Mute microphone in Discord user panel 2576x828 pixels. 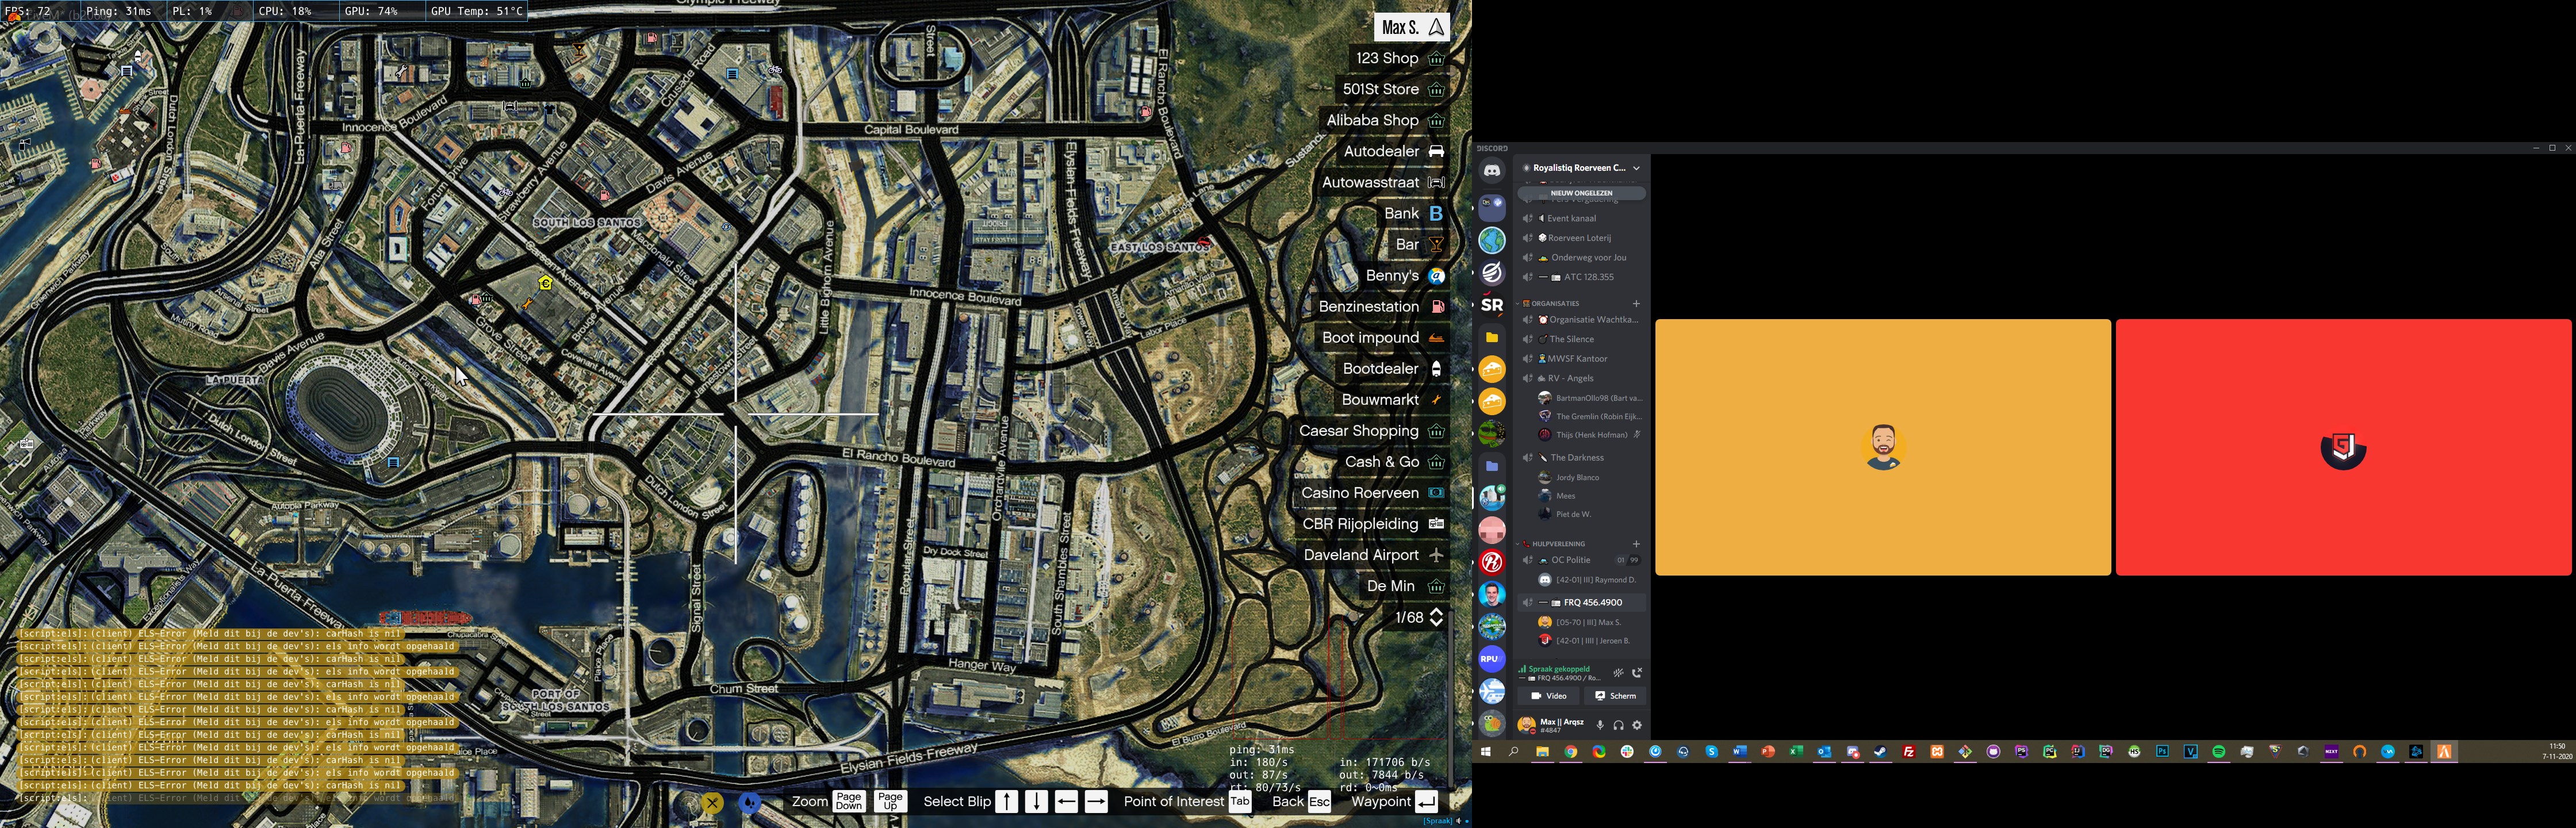1600,725
